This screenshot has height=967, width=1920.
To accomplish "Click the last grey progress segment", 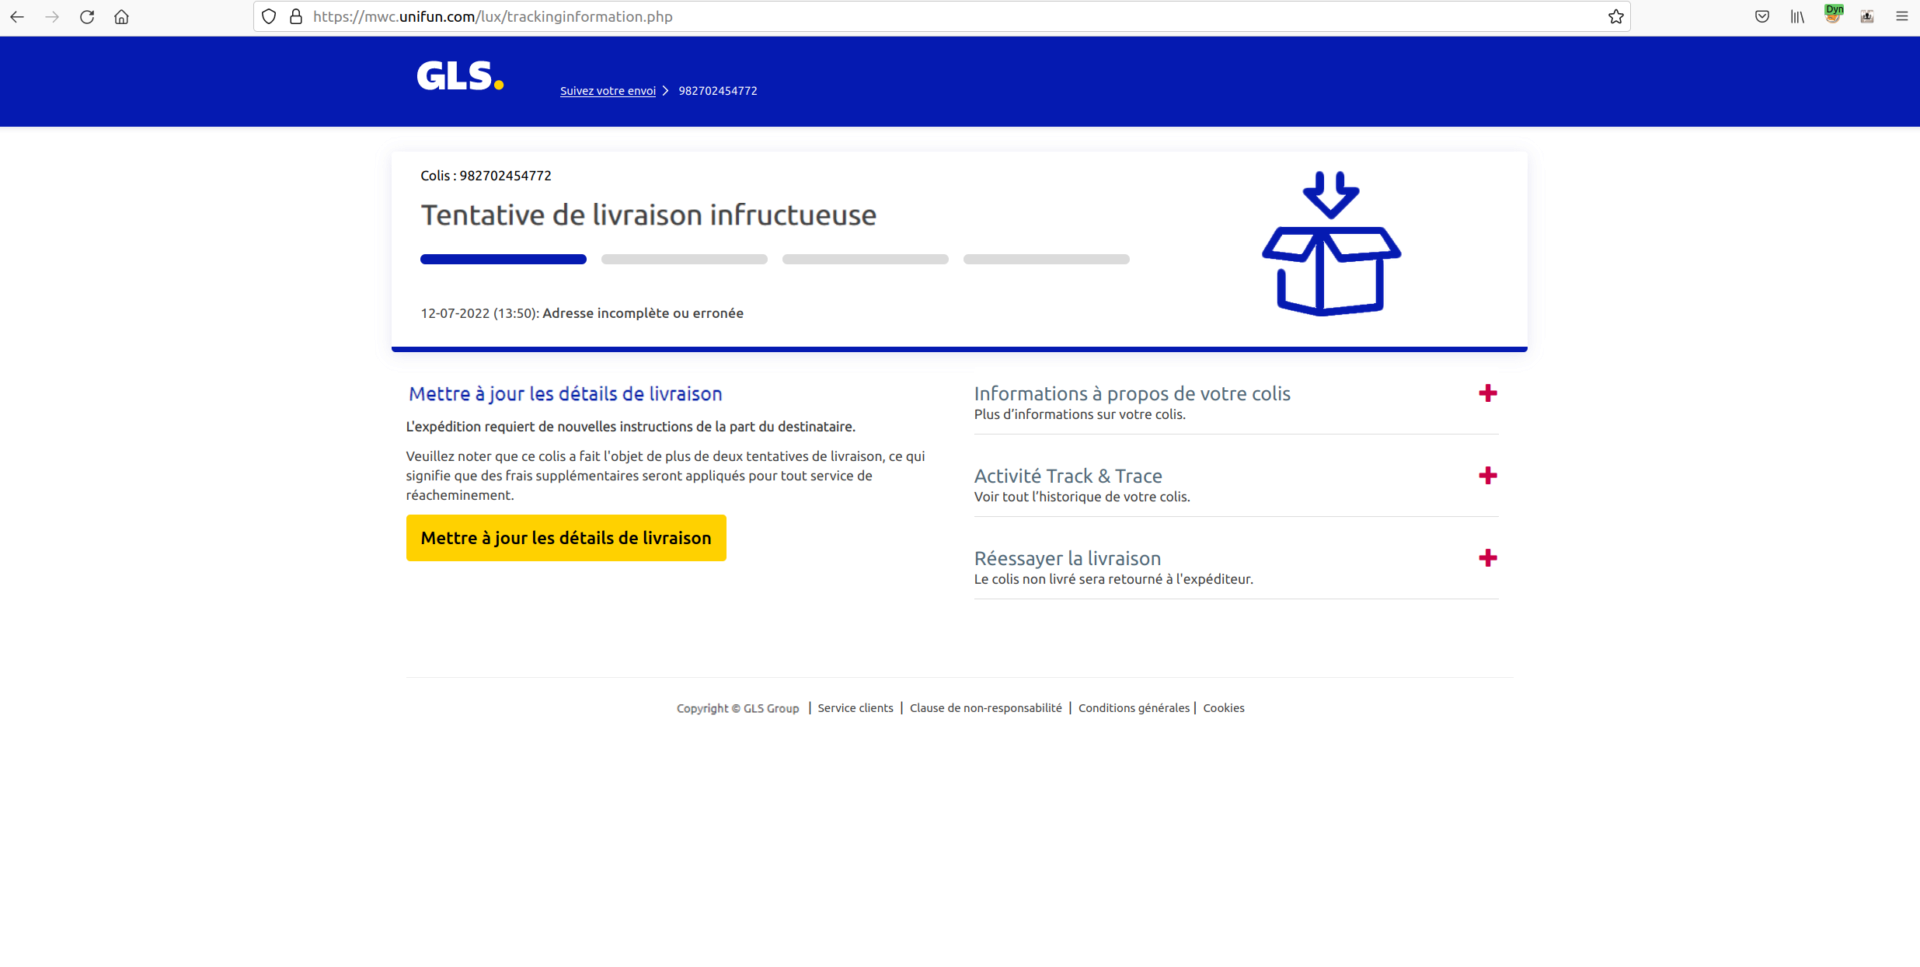I will coord(1046,259).
